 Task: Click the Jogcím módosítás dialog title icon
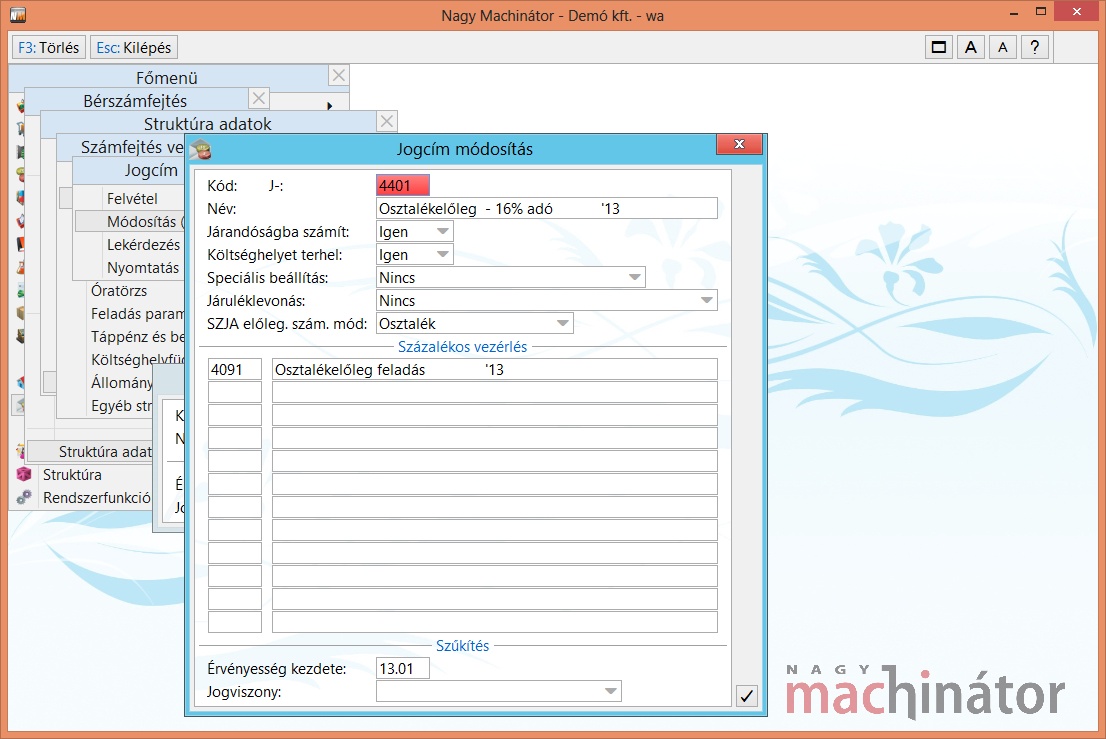point(201,149)
